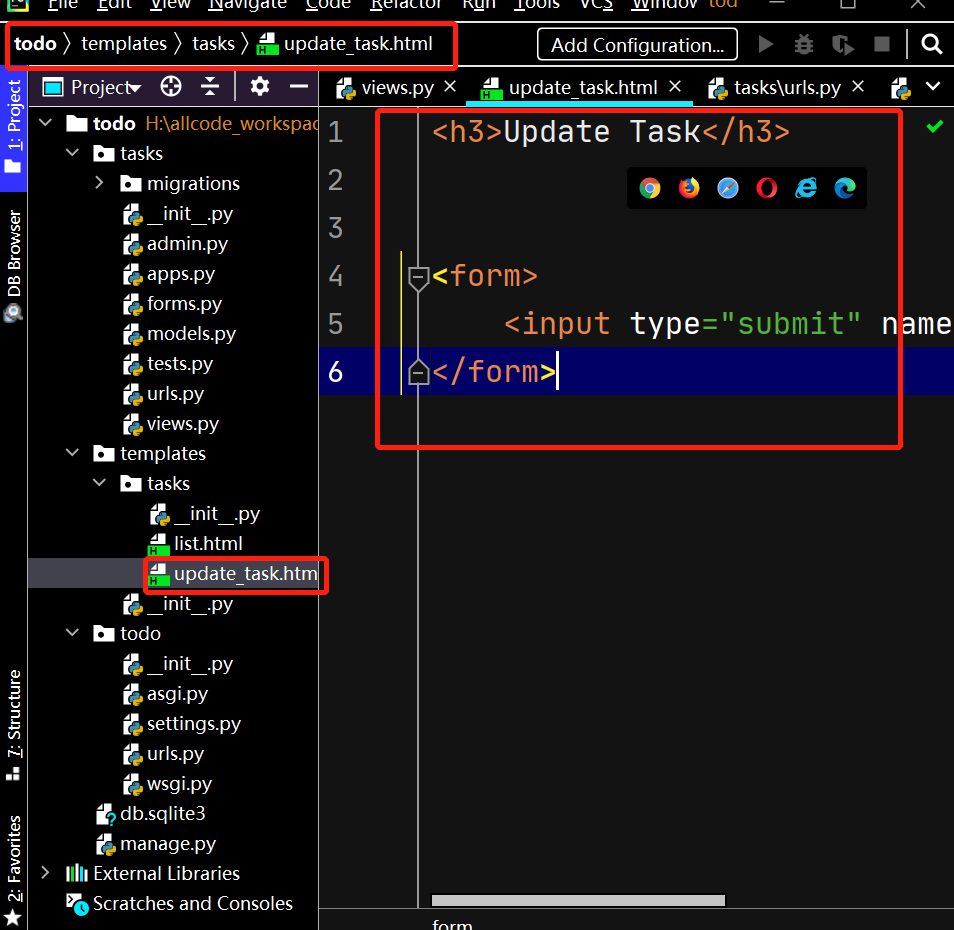Open in Chrome browser icon
The width and height of the screenshot is (954, 930).
point(650,188)
